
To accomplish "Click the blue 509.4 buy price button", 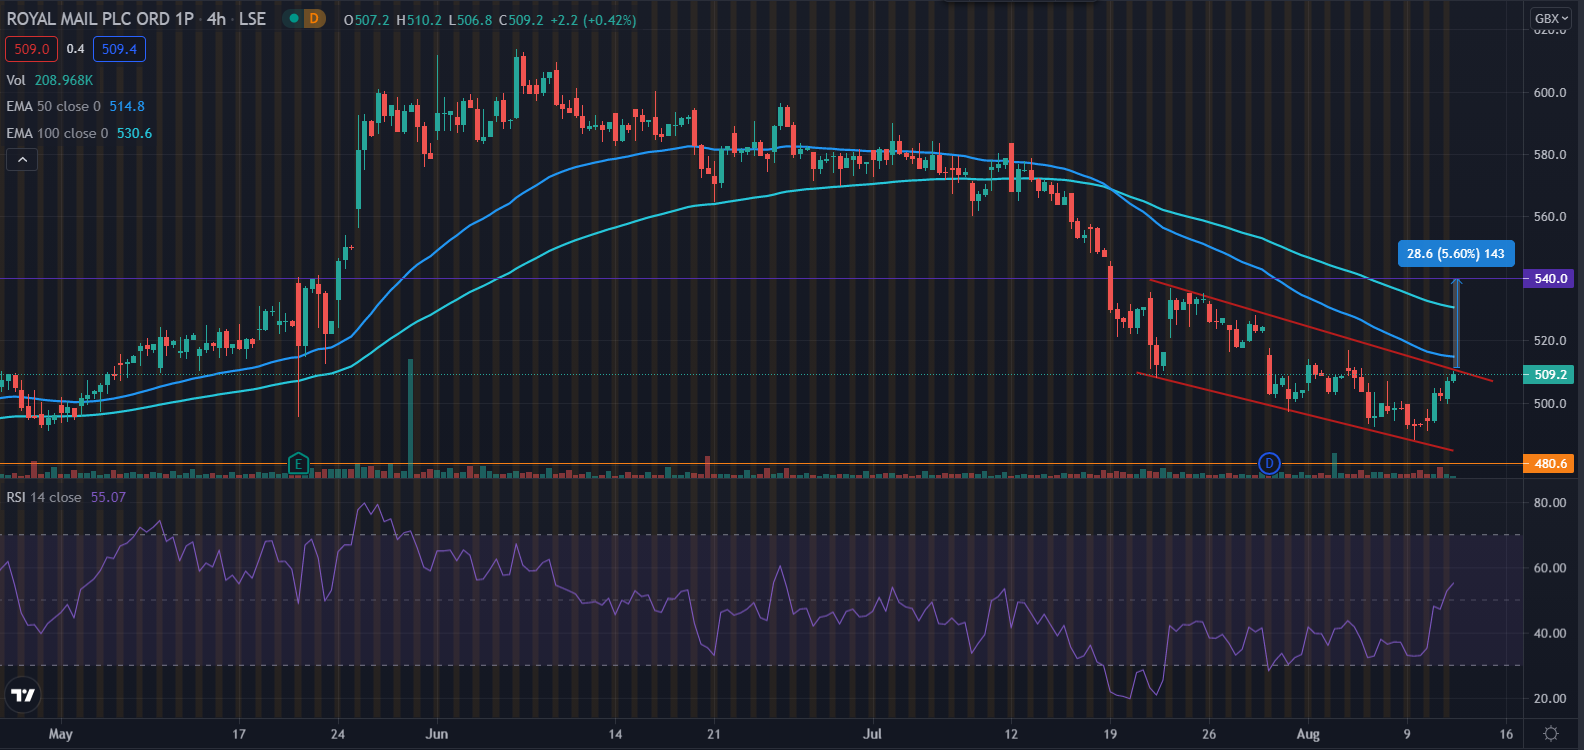I will (x=119, y=49).
